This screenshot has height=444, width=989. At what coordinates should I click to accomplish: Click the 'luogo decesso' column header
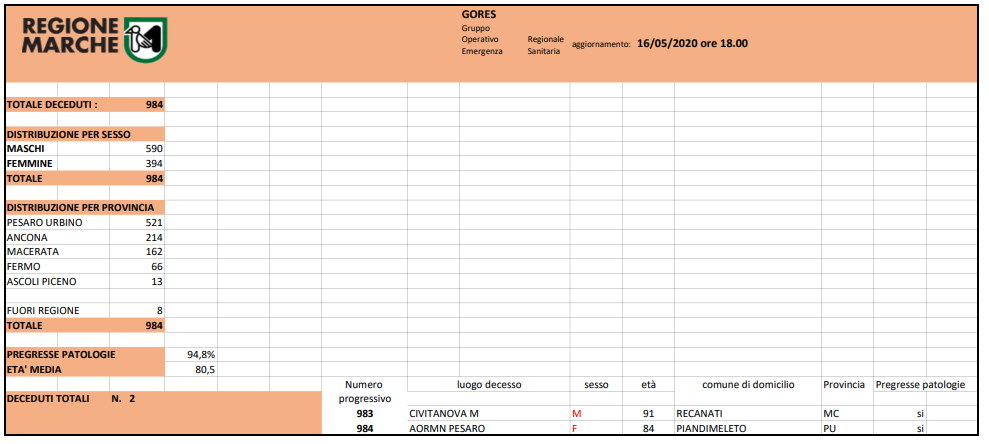[x=489, y=384]
